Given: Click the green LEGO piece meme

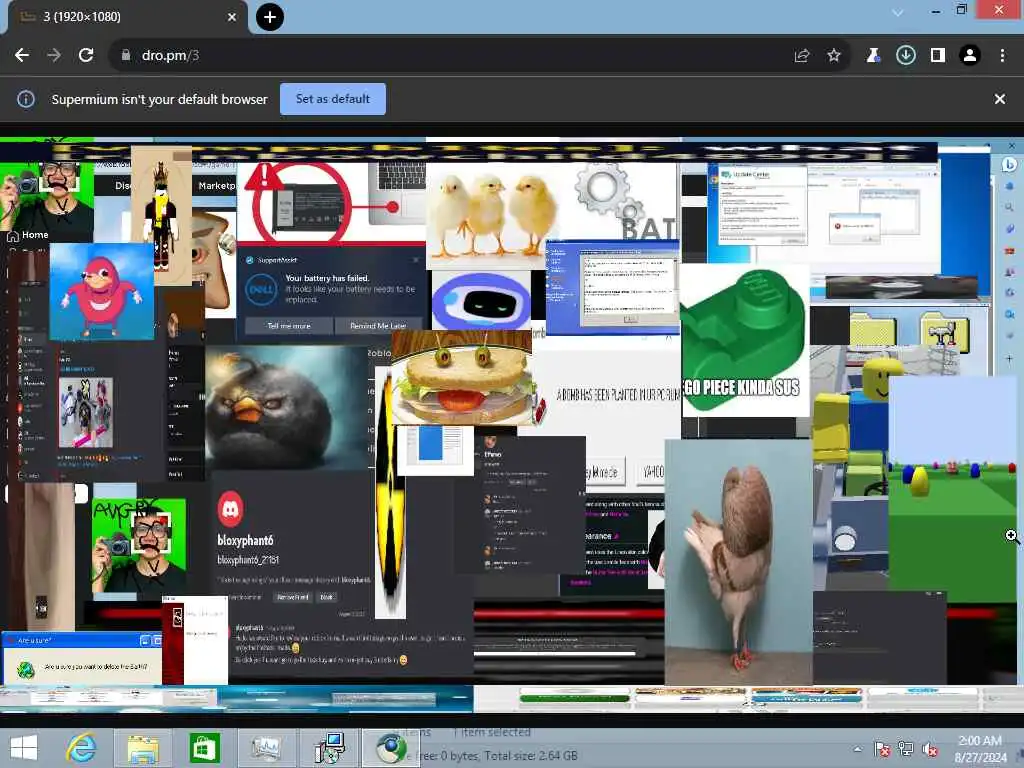Looking at the screenshot, I should coord(744,340).
